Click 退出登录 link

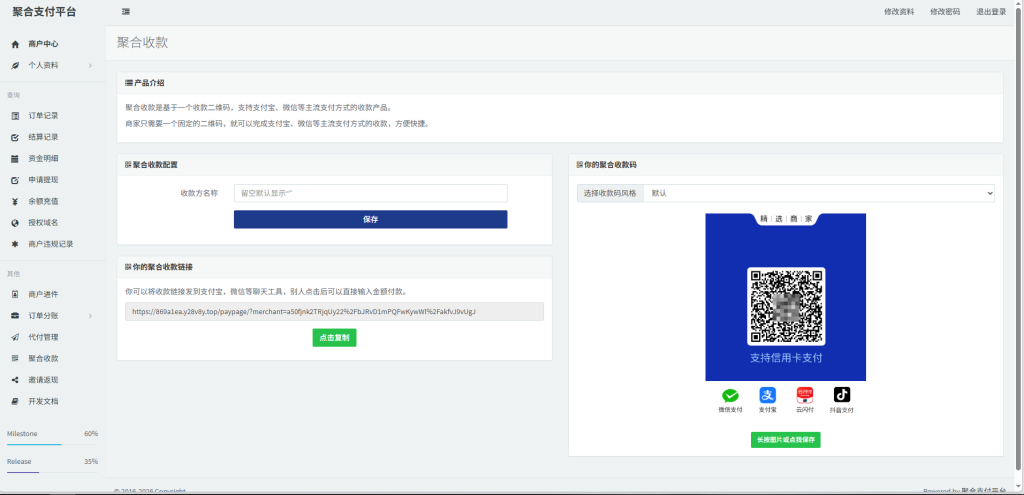(x=991, y=12)
